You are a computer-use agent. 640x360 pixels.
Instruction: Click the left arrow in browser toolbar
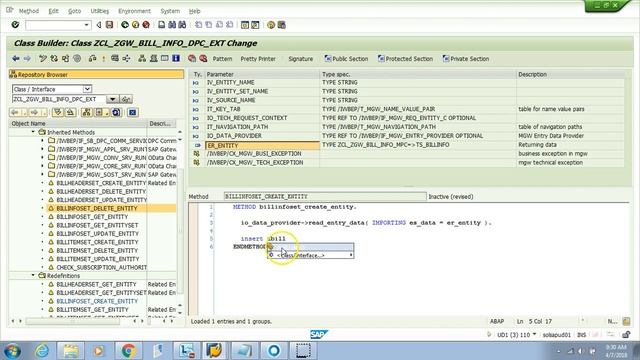coord(15,112)
